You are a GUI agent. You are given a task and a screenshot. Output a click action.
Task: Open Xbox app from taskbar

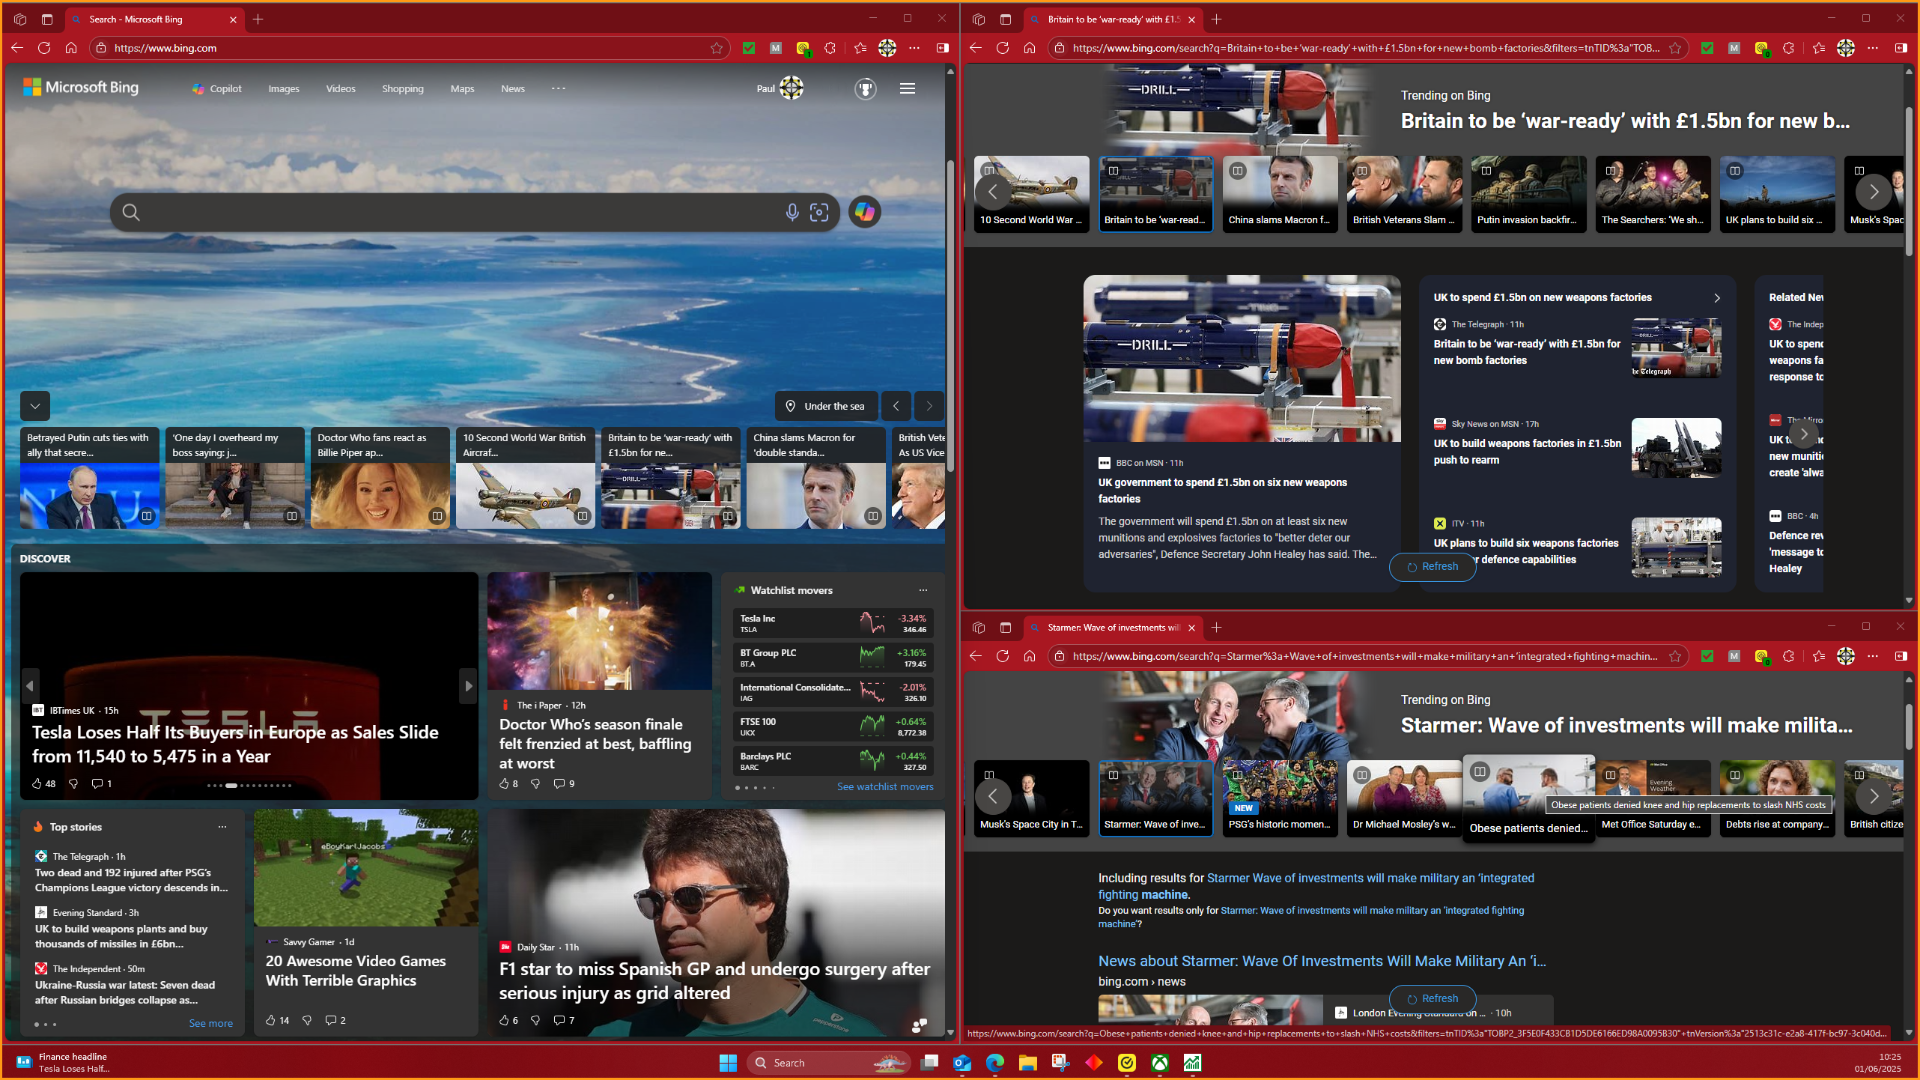click(1160, 1063)
